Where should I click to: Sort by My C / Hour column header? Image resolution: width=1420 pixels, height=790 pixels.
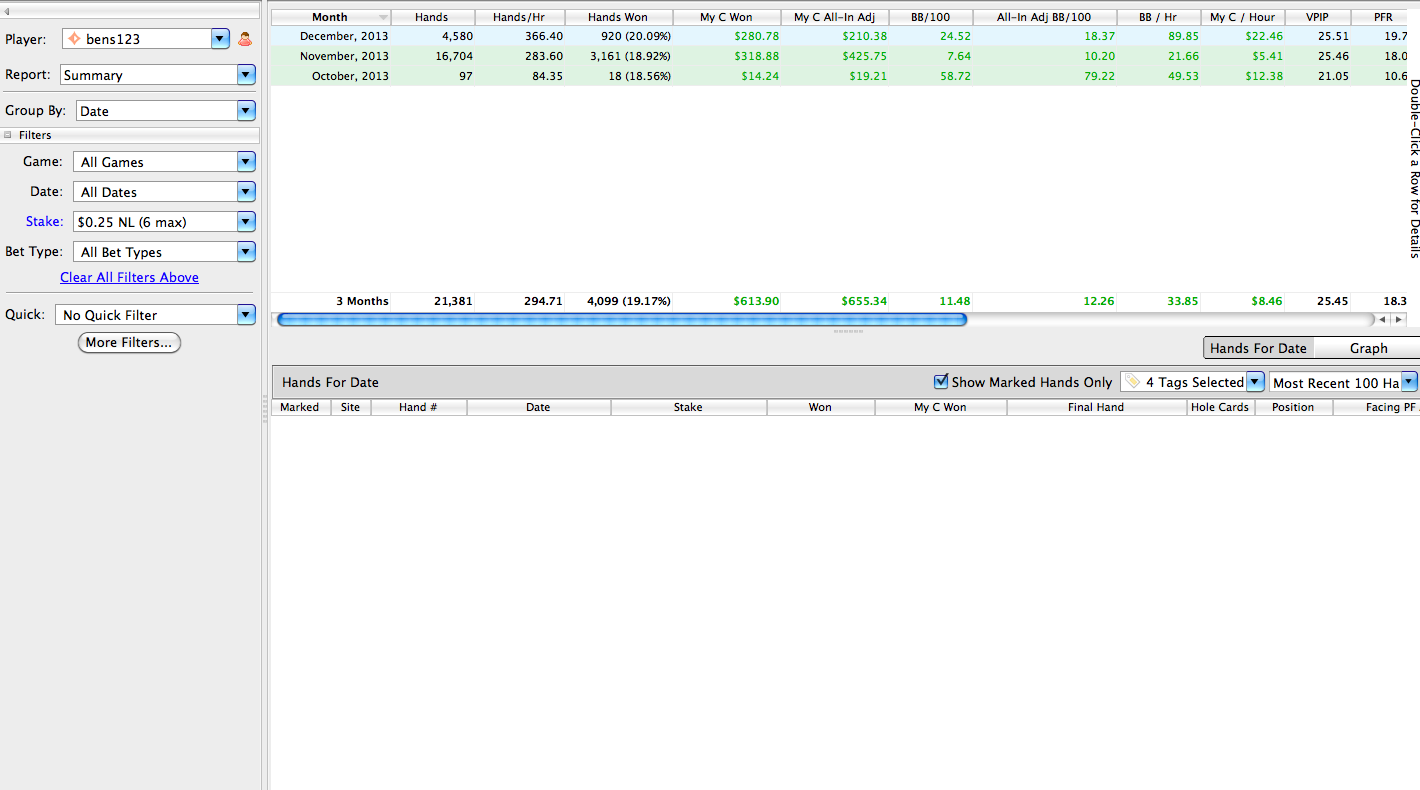[1242, 17]
